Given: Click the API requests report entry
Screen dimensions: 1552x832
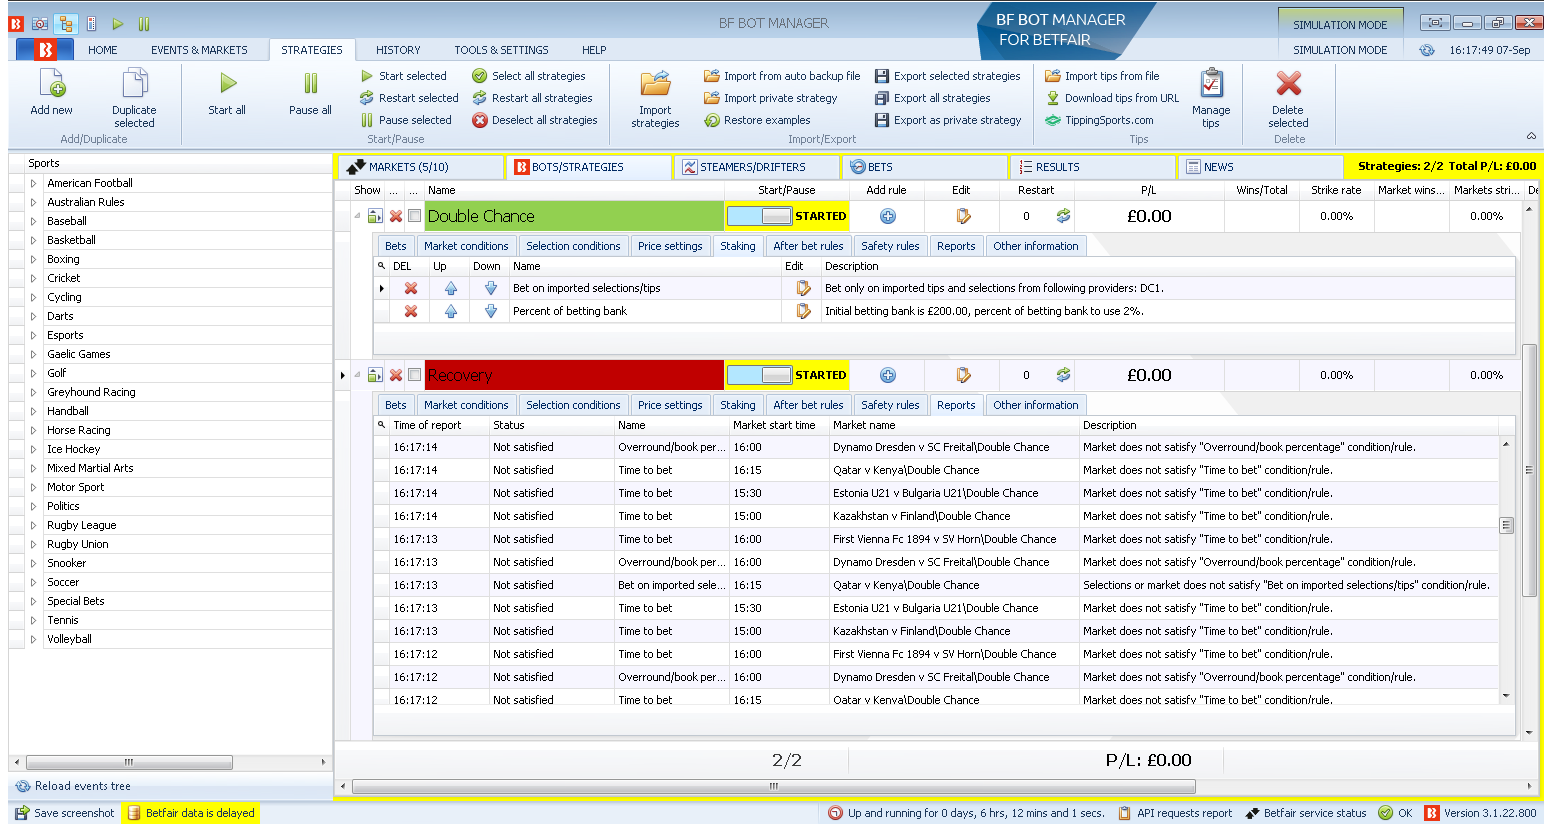Looking at the screenshot, I should pos(1175,813).
